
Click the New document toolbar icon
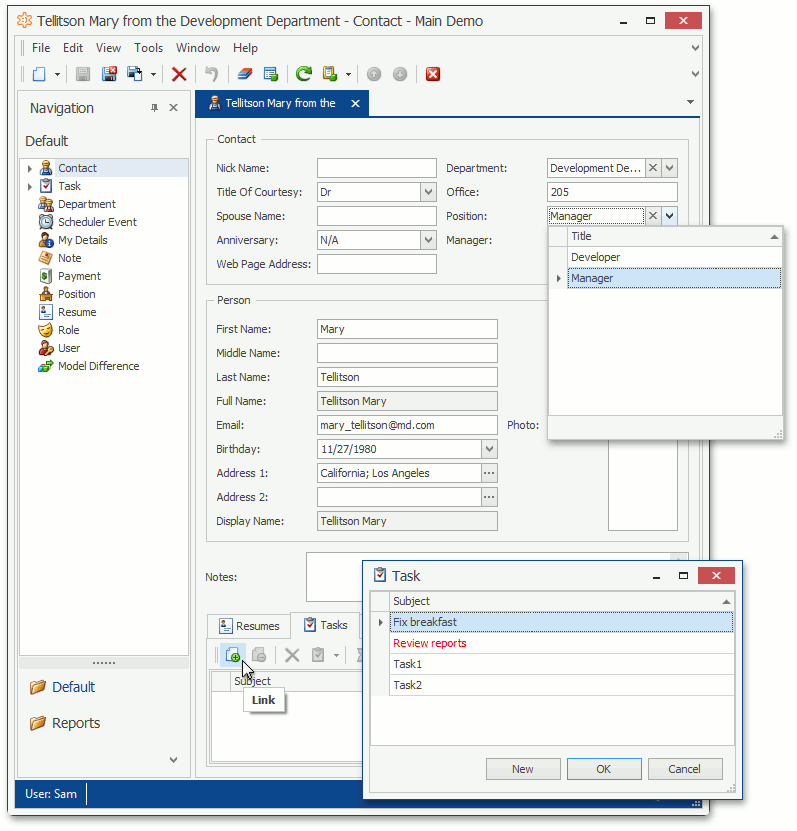[x=39, y=74]
